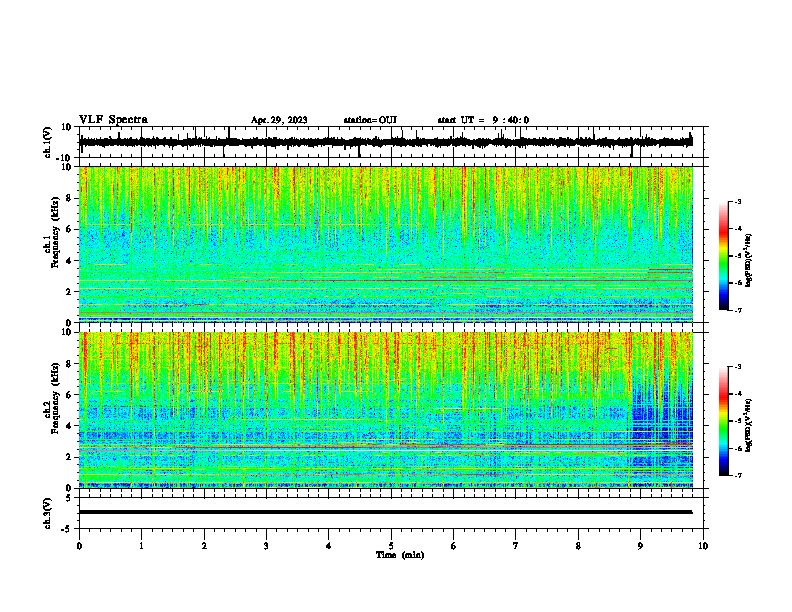Click the ch.1 voltage waveform trace
Screen dimensions: 792x612
tap(385, 142)
